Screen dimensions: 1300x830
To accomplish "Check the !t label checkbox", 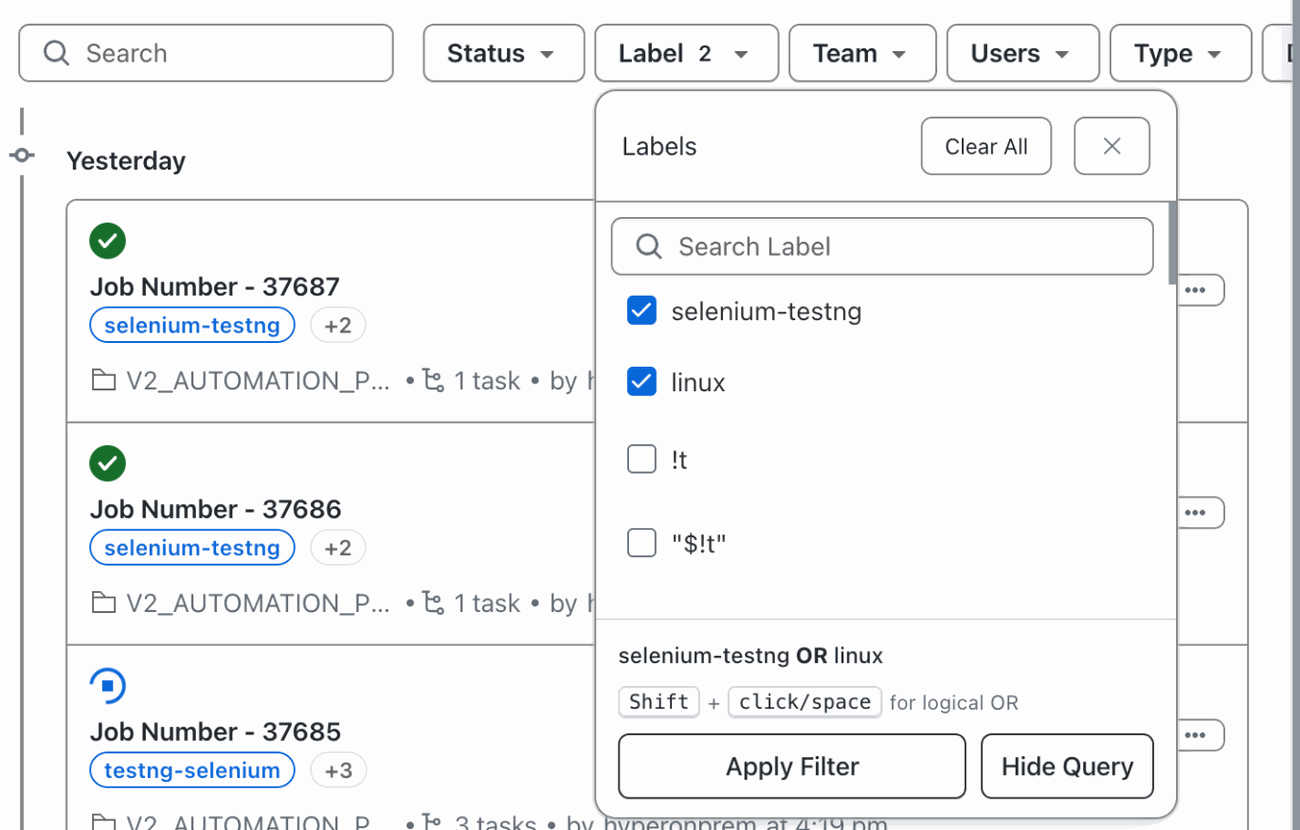I will (642, 459).
